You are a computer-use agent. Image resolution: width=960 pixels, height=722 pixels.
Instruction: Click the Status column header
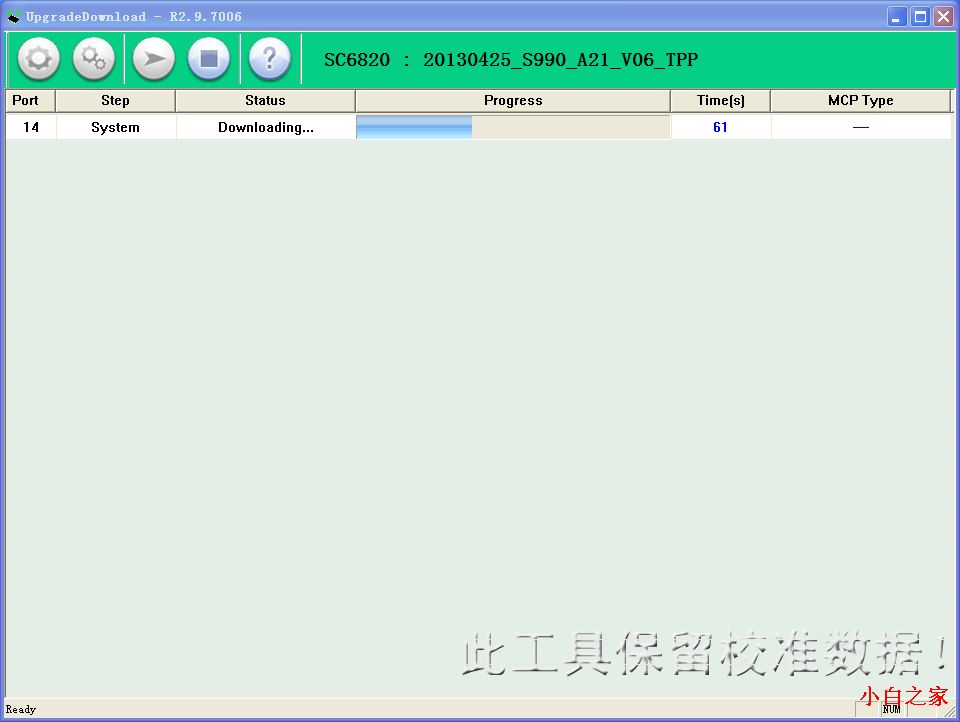(265, 100)
